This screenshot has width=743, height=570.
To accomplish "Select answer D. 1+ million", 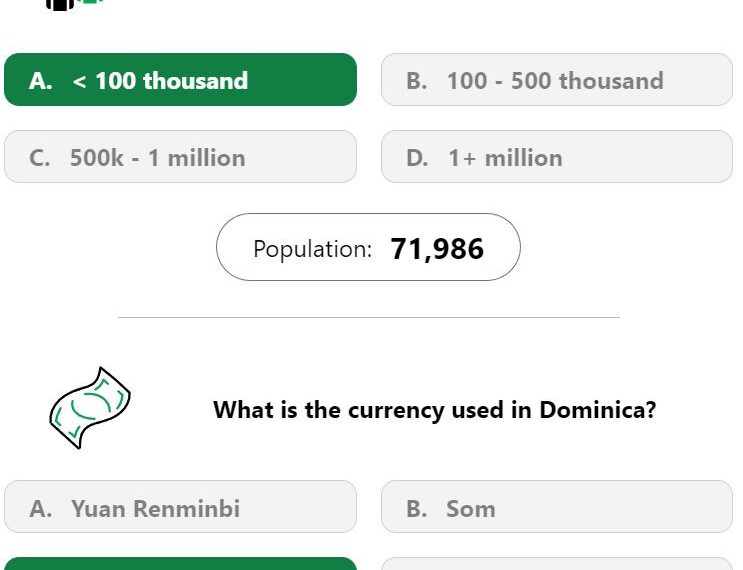I will (x=557, y=157).
